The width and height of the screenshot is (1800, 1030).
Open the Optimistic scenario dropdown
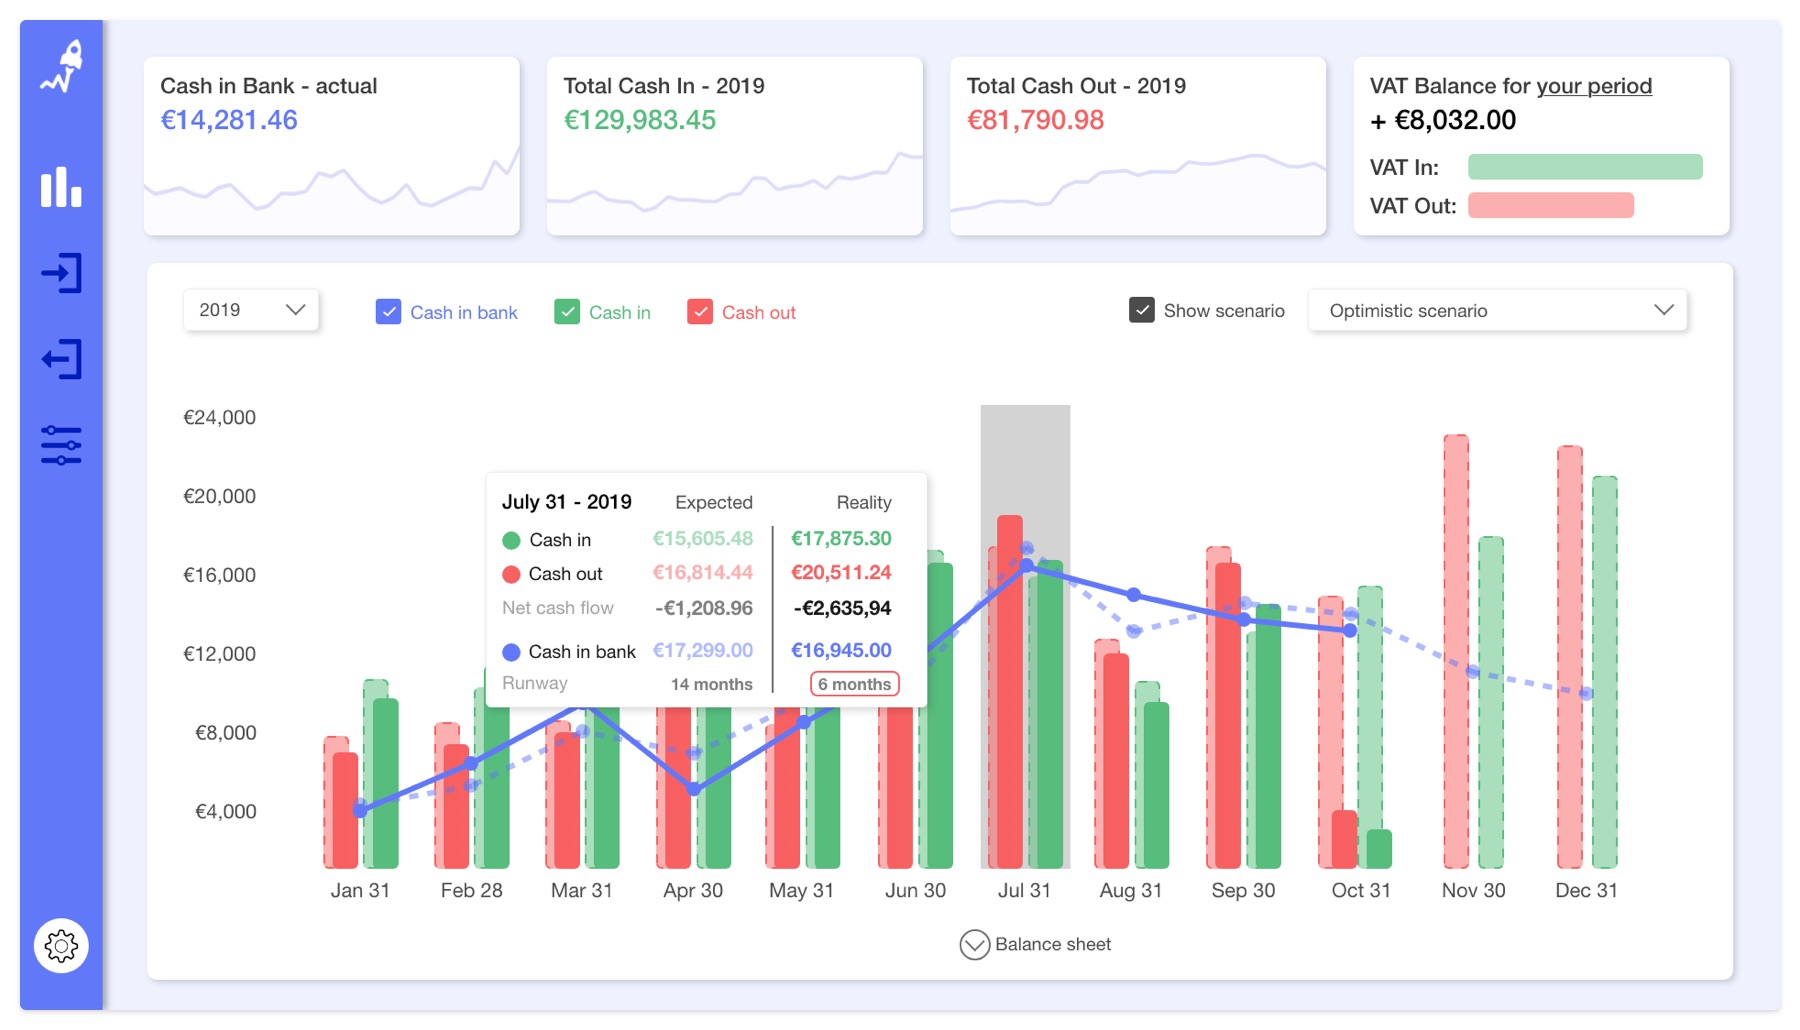(1495, 310)
